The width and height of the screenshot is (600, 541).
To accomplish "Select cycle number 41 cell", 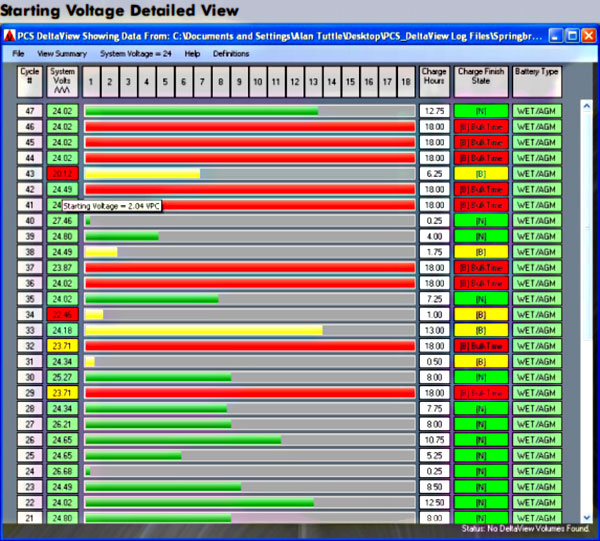I will (x=29, y=205).
